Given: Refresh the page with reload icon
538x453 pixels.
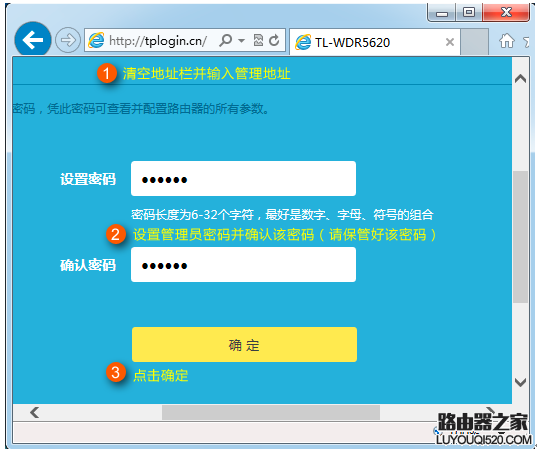Looking at the screenshot, I should (274, 40).
